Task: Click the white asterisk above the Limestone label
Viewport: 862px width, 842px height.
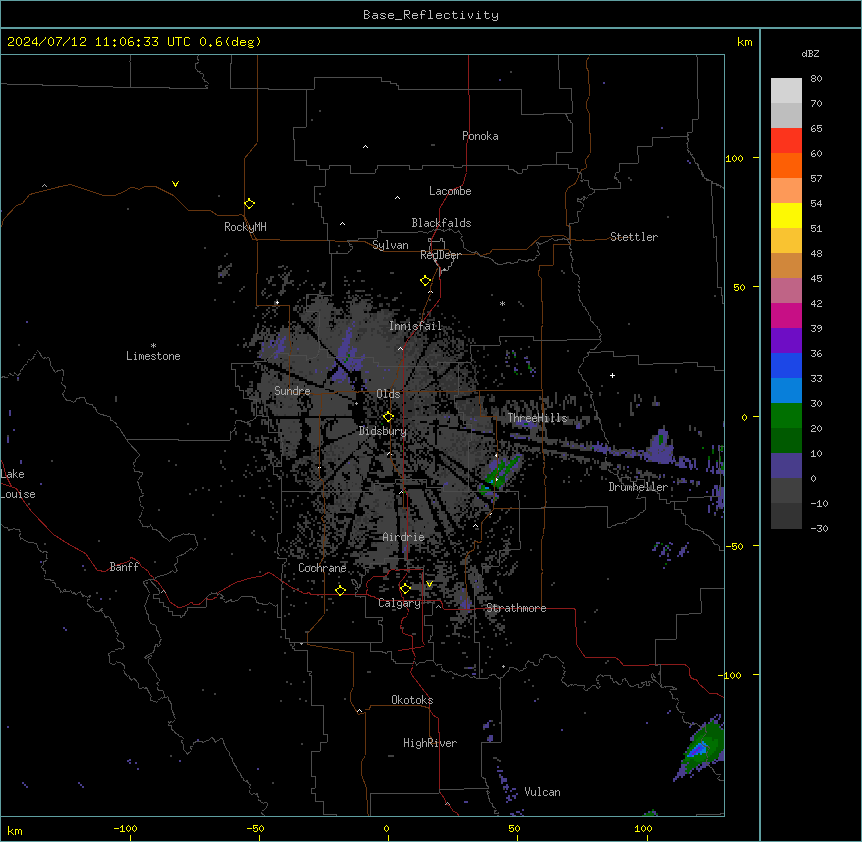Action: pos(153,346)
